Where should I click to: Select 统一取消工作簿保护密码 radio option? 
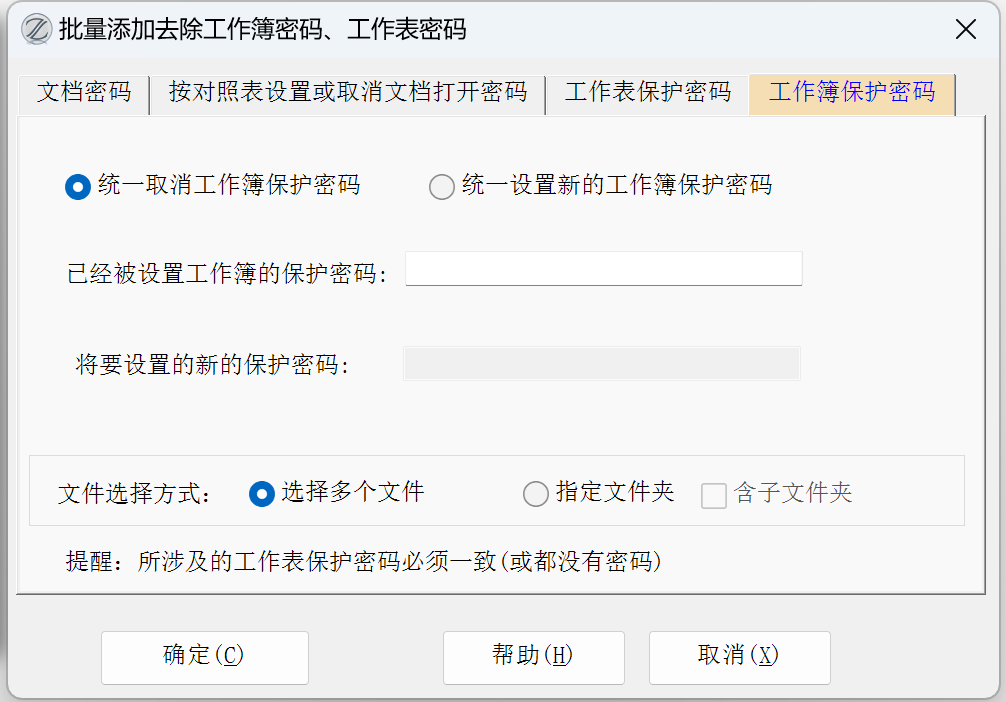[78, 187]
